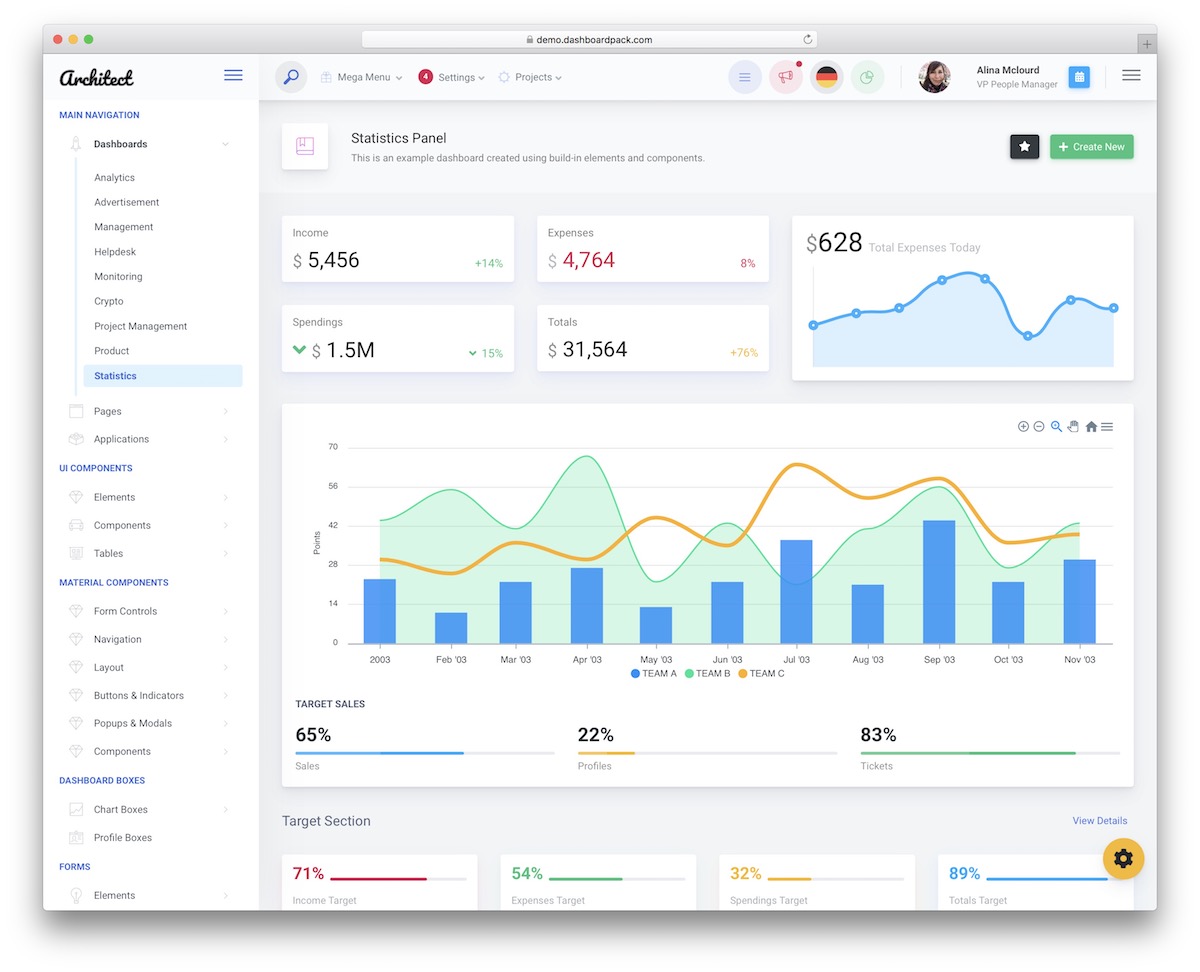Switch to the Analytics dashboard in sidebar
The height and width of the screenshot is (972, 1200).
coord(113,177)
